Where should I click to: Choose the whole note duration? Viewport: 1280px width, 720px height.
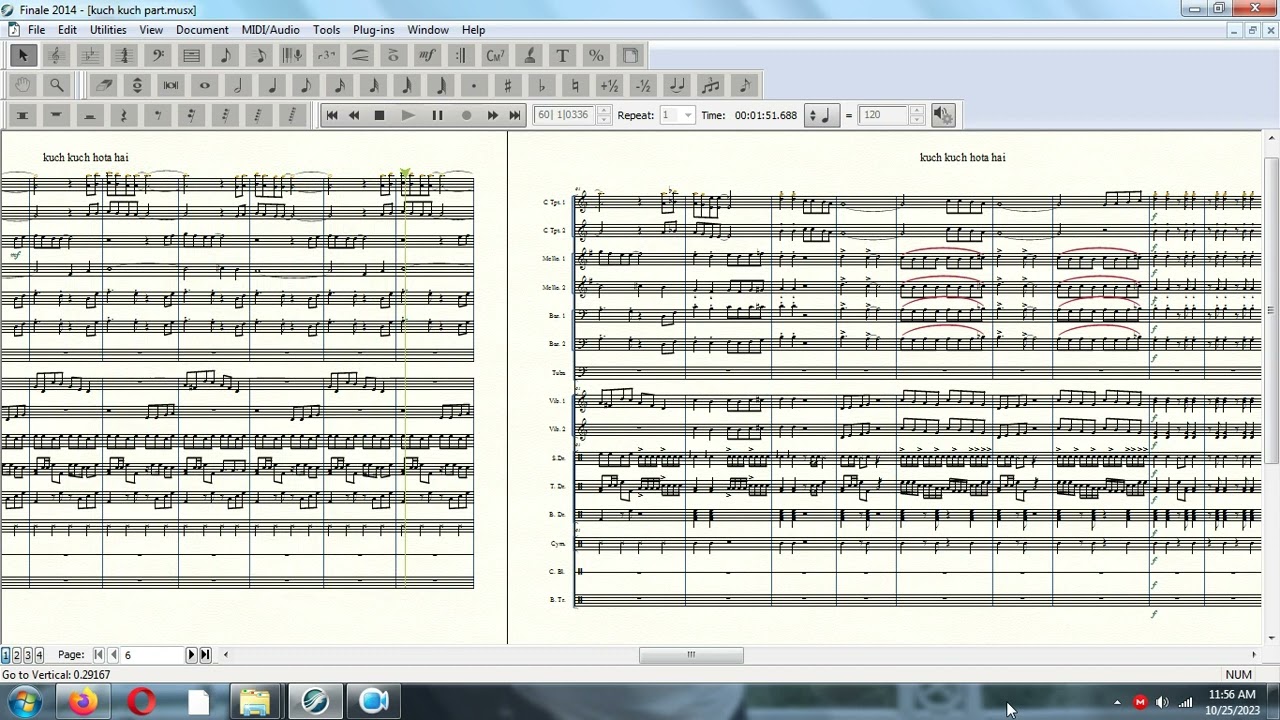[x=205, y=85]
